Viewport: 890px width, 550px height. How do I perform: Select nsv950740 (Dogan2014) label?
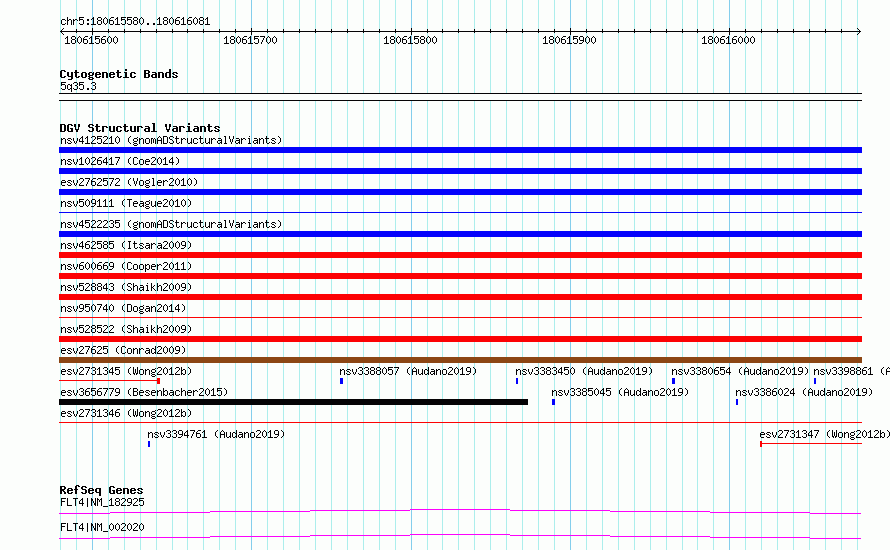pyautogui.click(x=123, y=308)
